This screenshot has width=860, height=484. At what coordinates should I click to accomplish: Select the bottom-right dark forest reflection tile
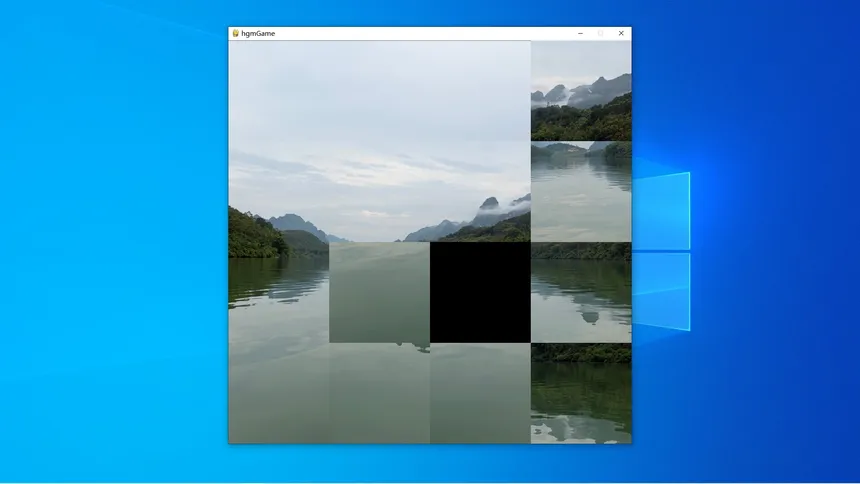(581, 393)
